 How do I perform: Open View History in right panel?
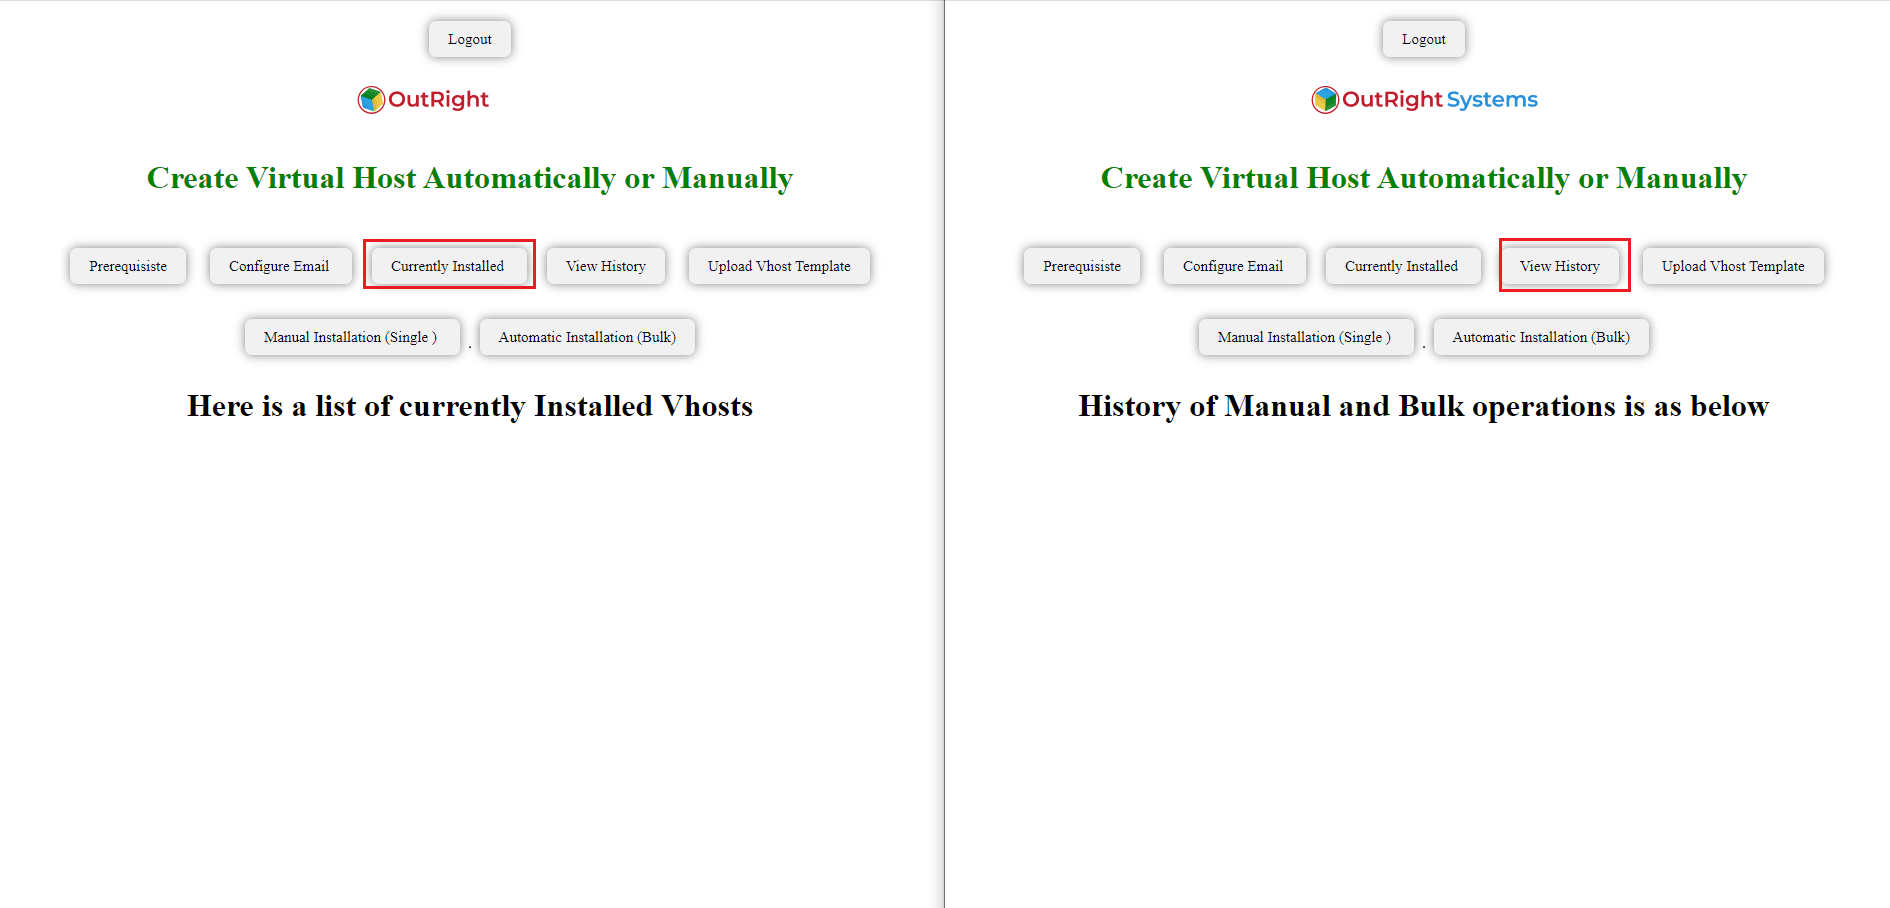pyautogui.click(x=1560, y=266)
